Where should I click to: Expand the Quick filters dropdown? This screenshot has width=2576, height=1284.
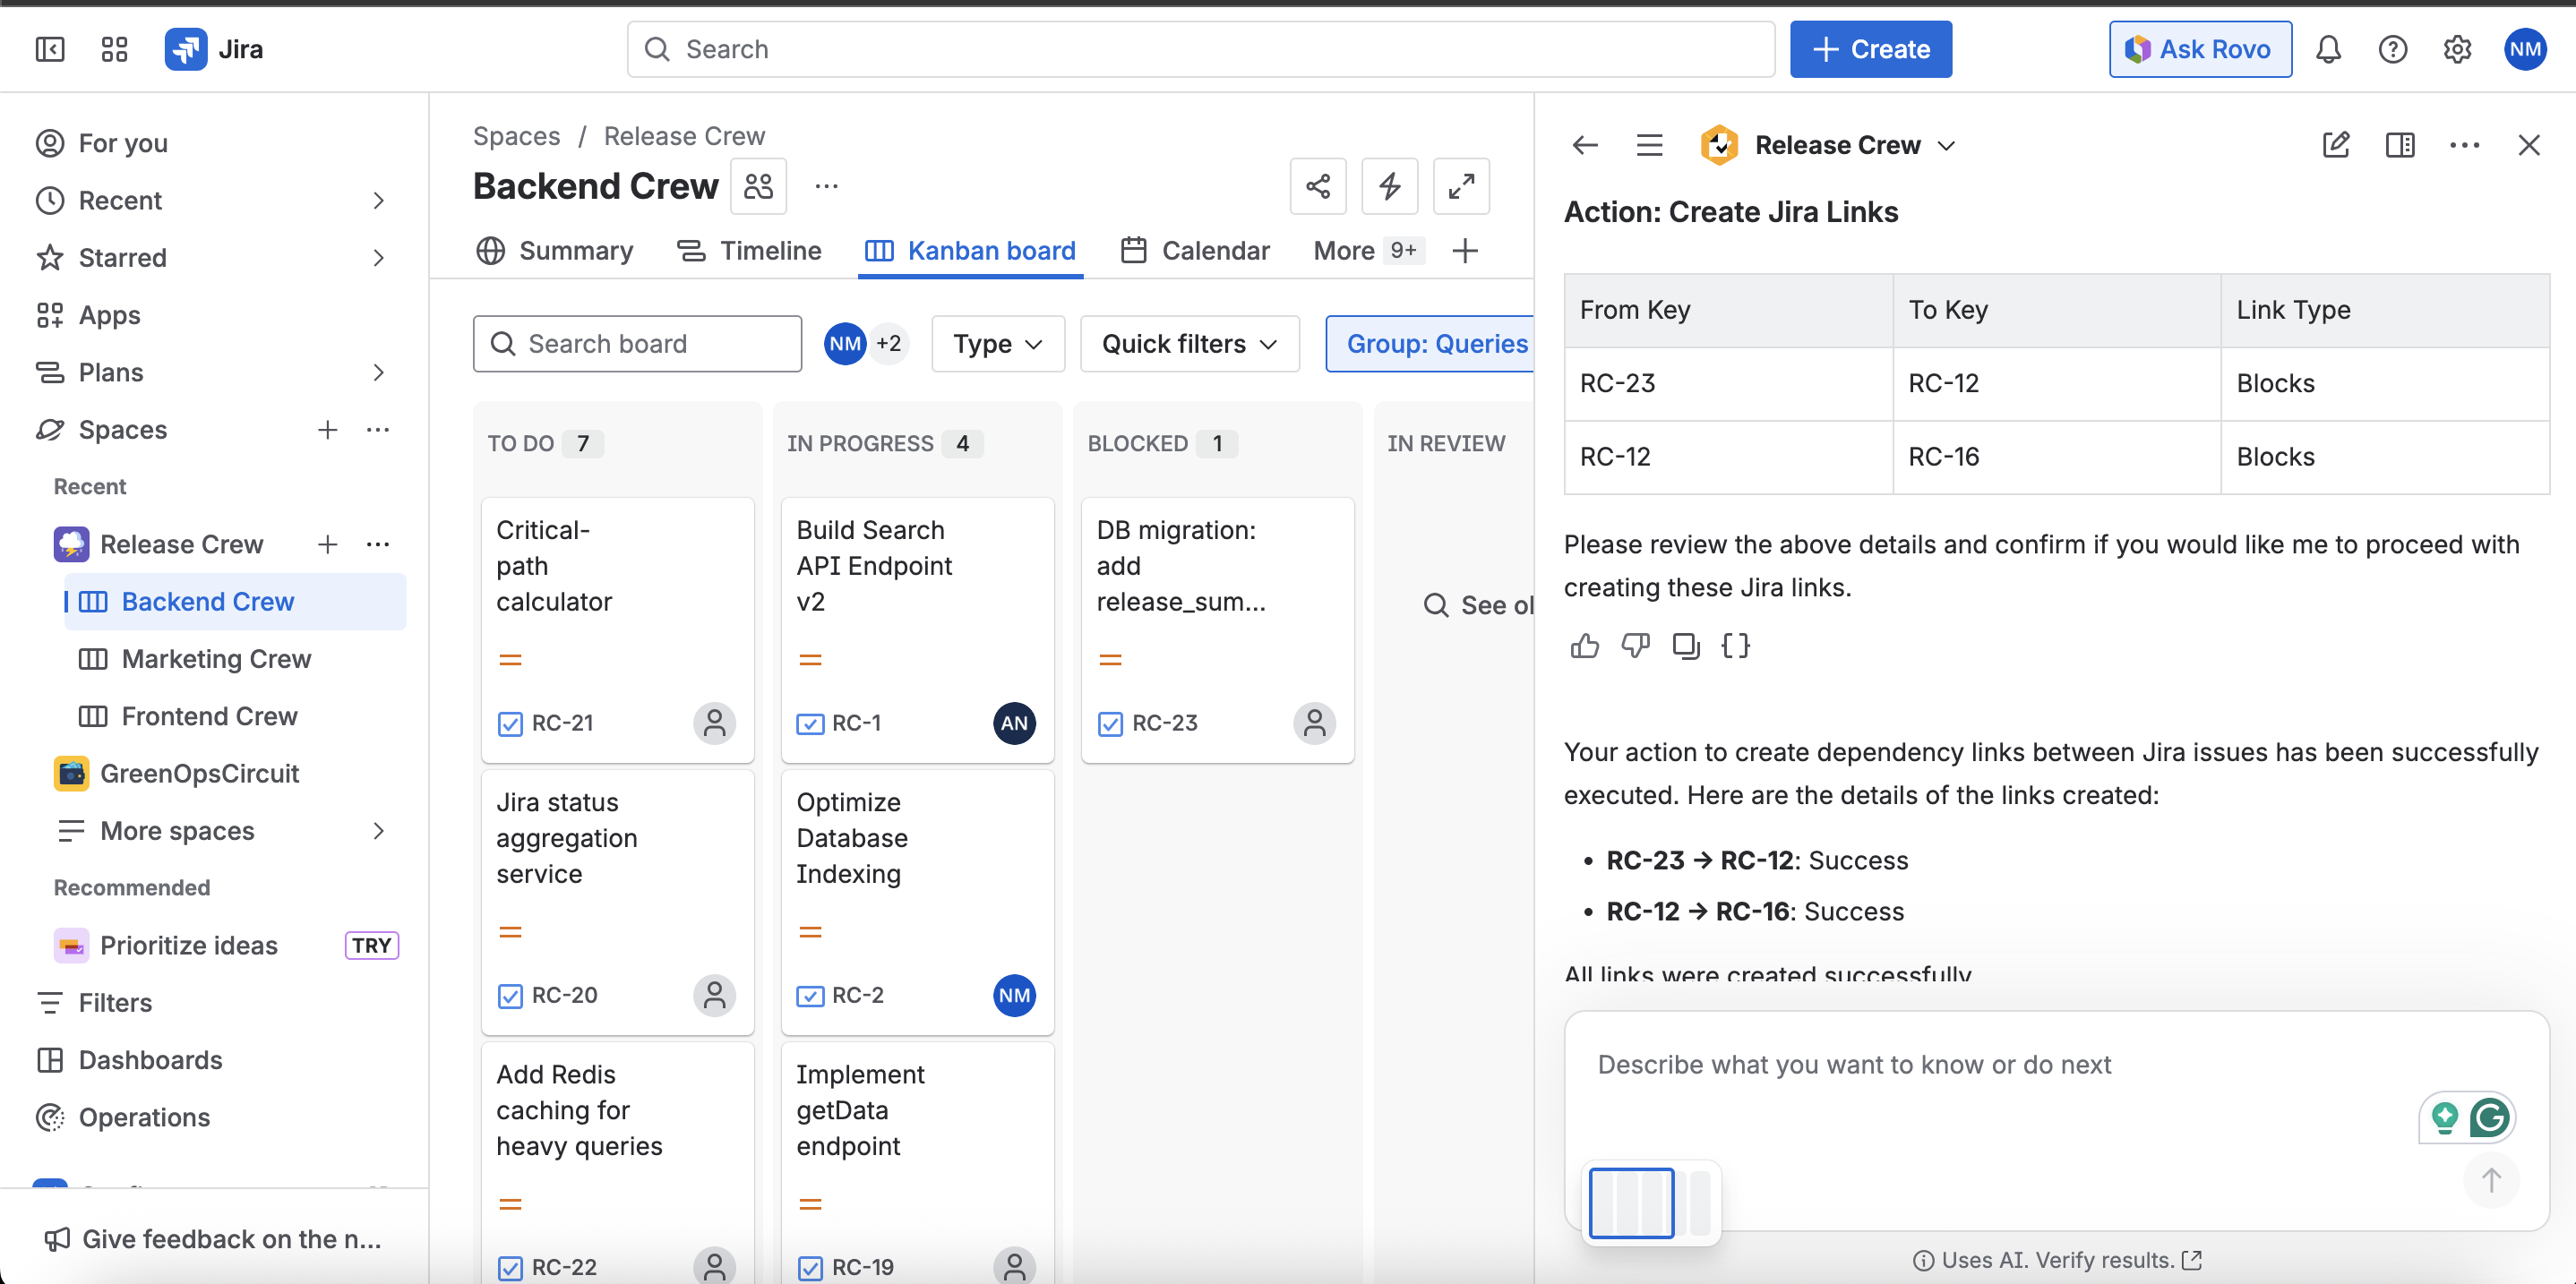coord(1189,344)
